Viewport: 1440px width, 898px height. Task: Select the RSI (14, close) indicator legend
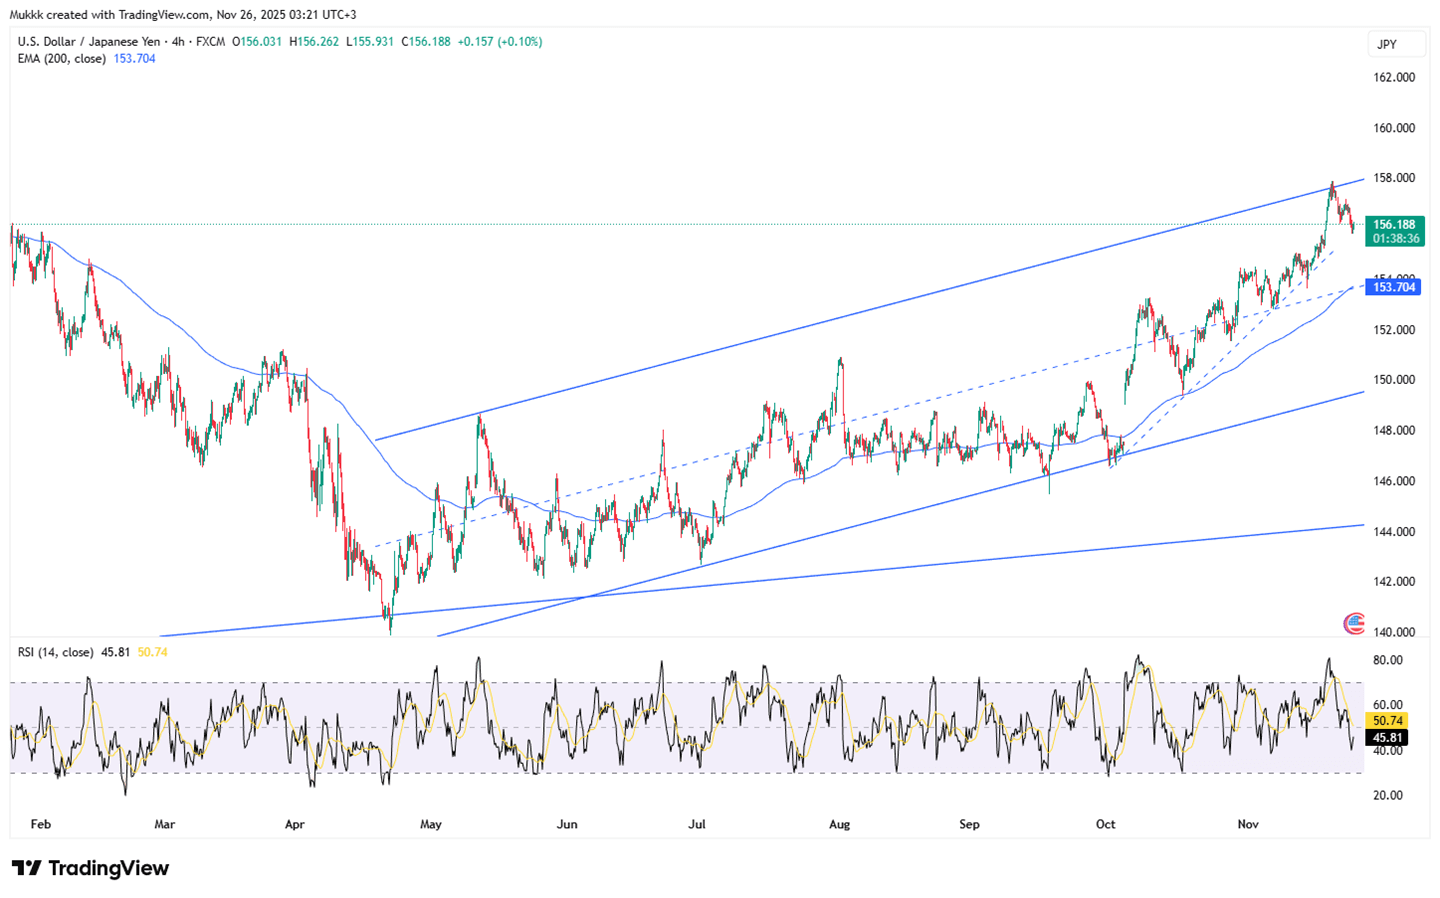[56, 652]
